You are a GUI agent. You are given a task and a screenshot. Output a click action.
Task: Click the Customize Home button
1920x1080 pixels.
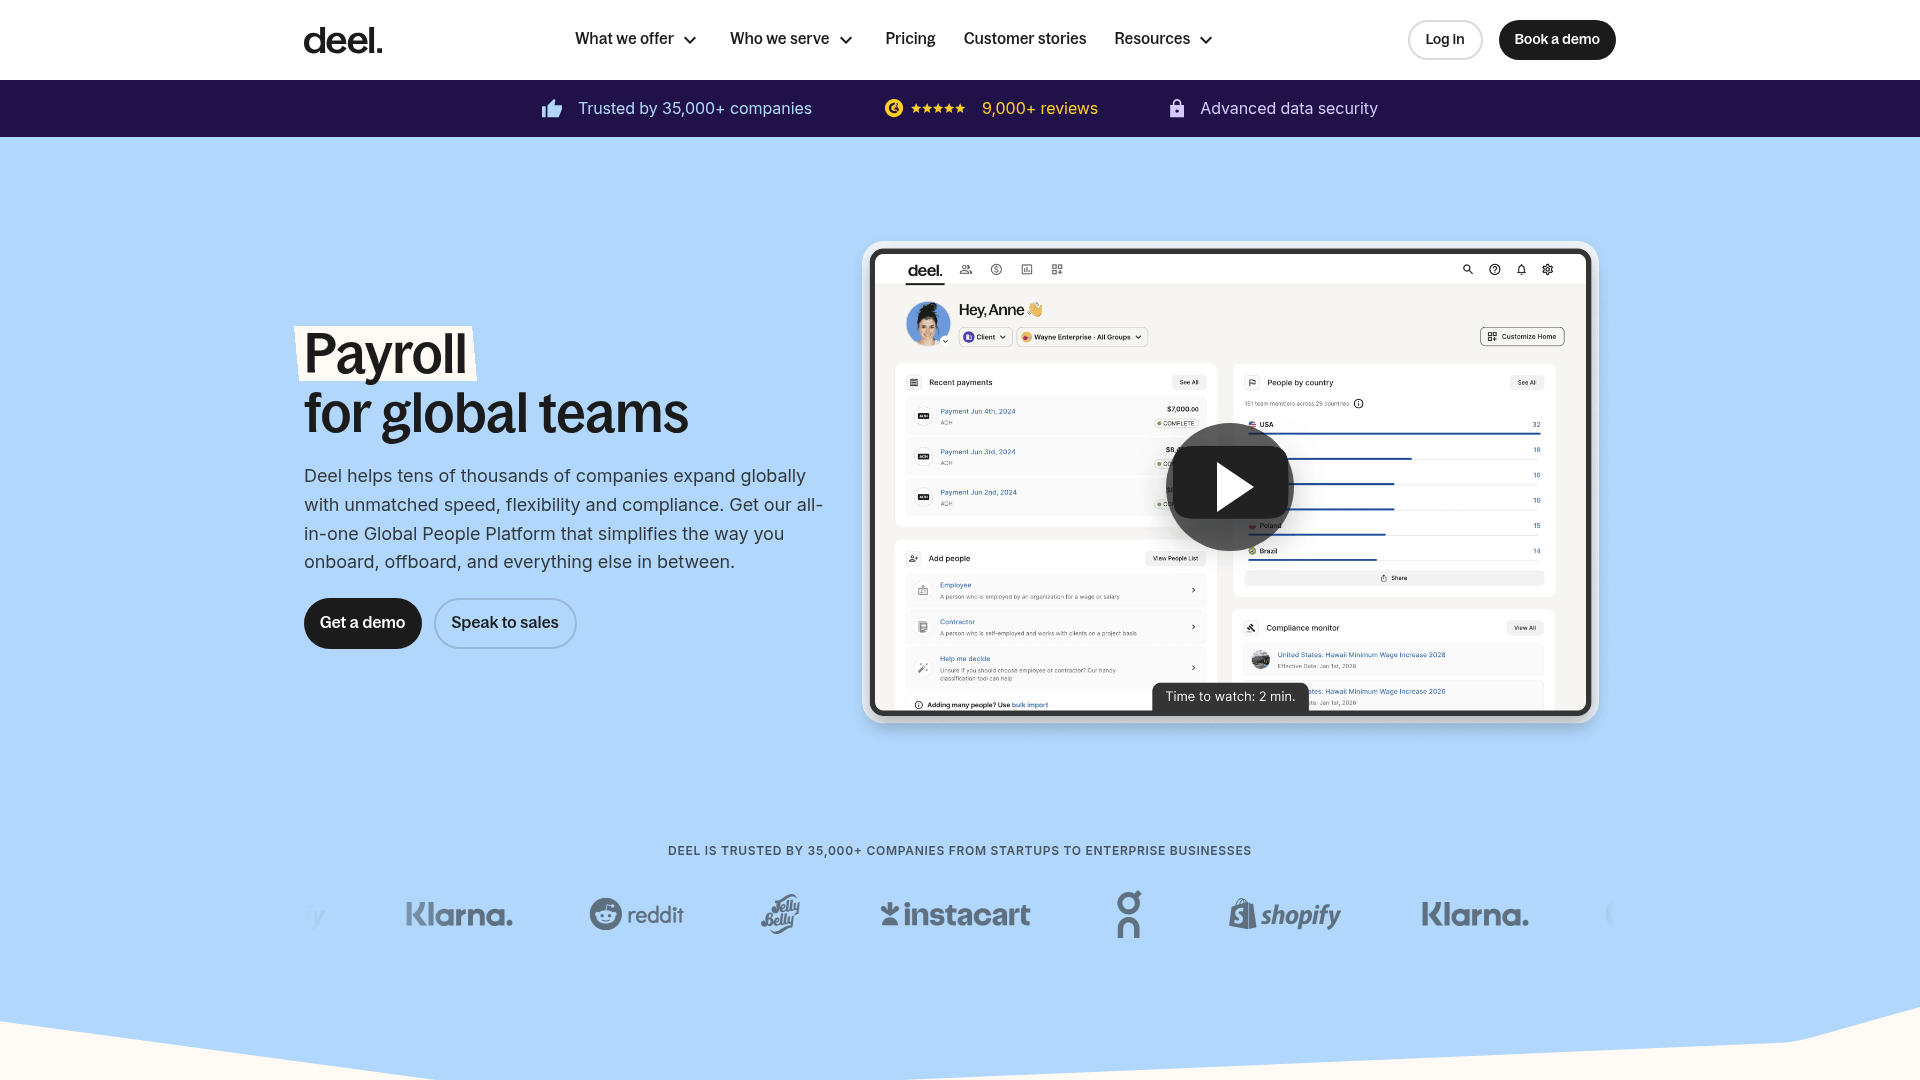pyautogui.click(x=1522, y=337)
